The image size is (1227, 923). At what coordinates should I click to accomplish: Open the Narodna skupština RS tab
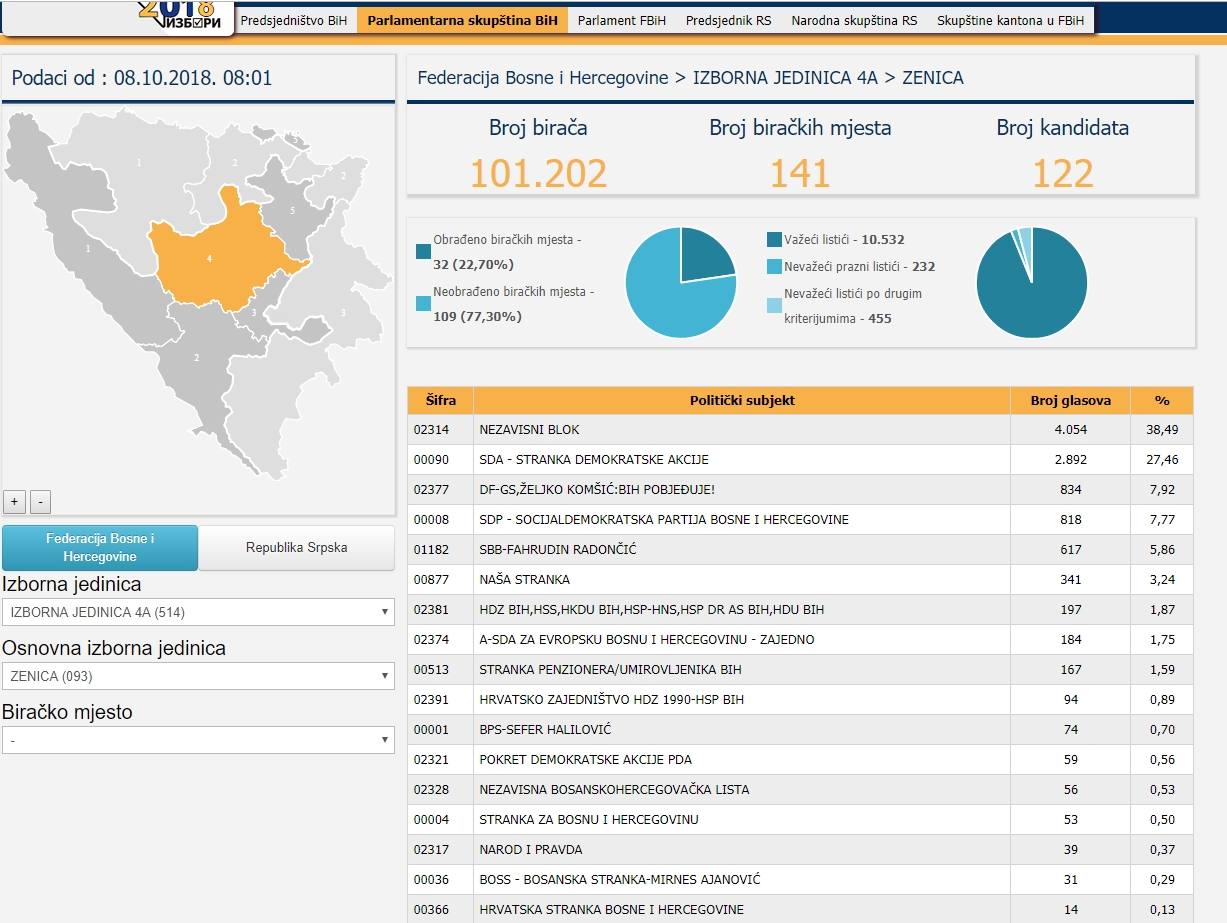click(853, 20)
